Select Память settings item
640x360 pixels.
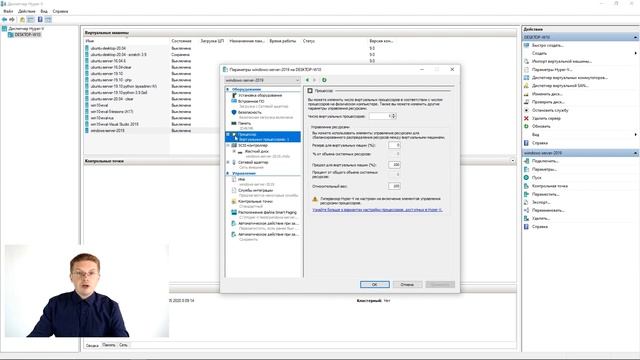244,123
